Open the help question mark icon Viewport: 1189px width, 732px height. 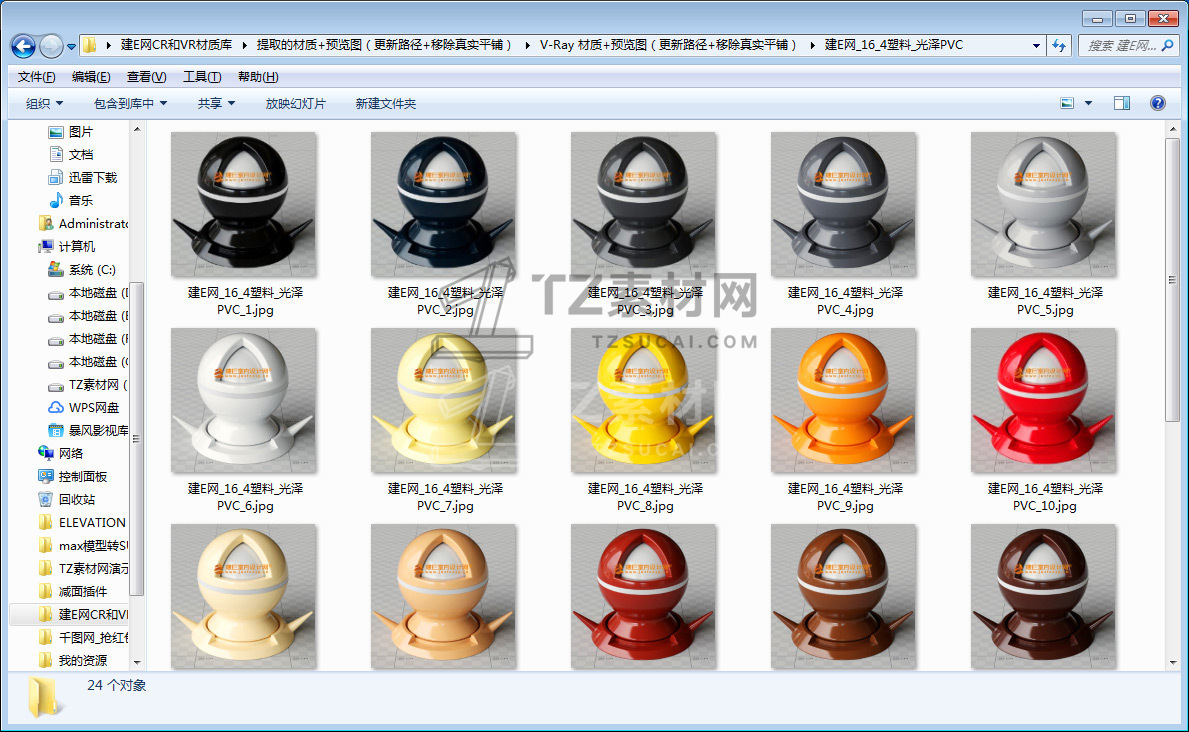click(x=1157, y=103)
